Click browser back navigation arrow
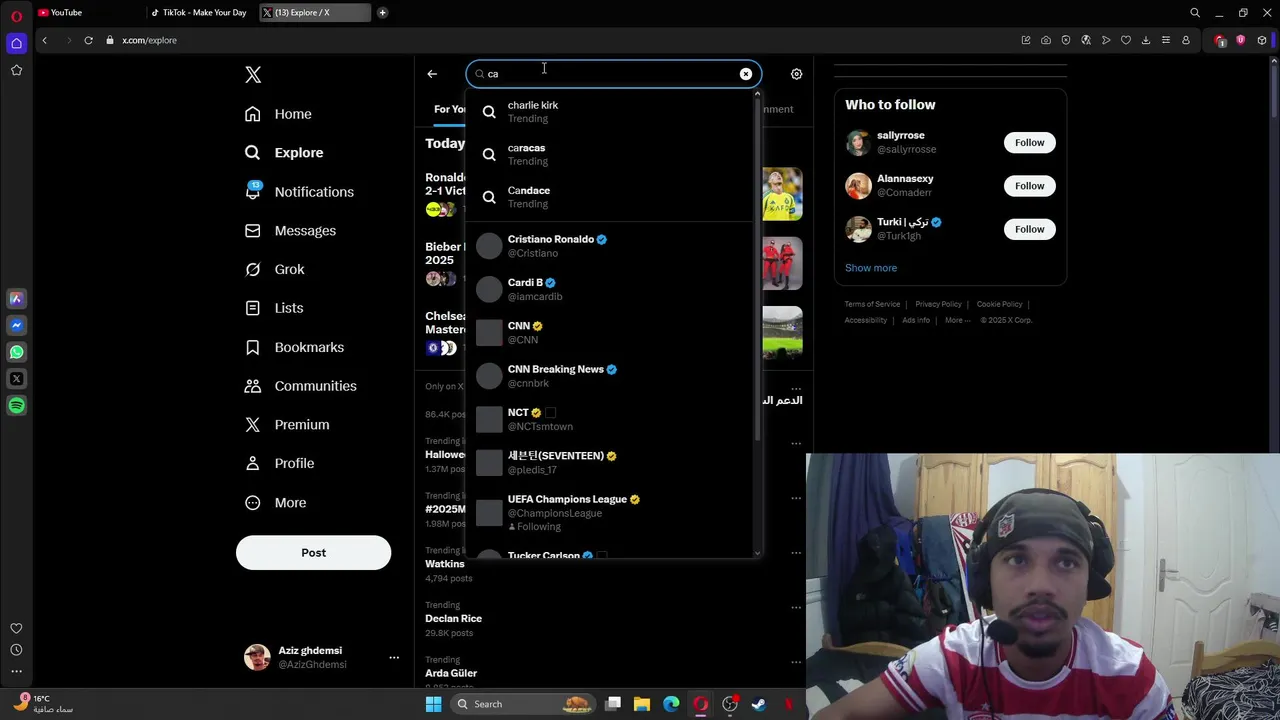Image resolution: width=1280 pixels, height=720 pixels. pyautogui.click(x=44, y=40)
